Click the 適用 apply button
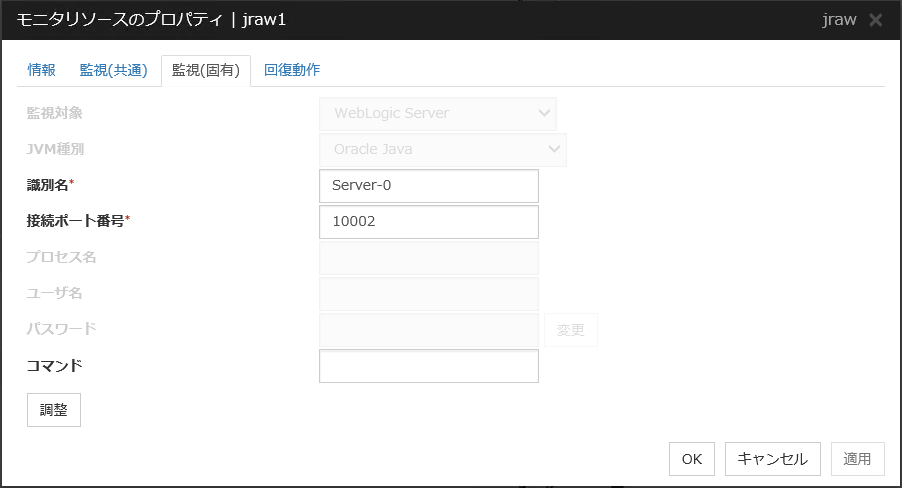The image size is (902, 488). click(857, 459)
